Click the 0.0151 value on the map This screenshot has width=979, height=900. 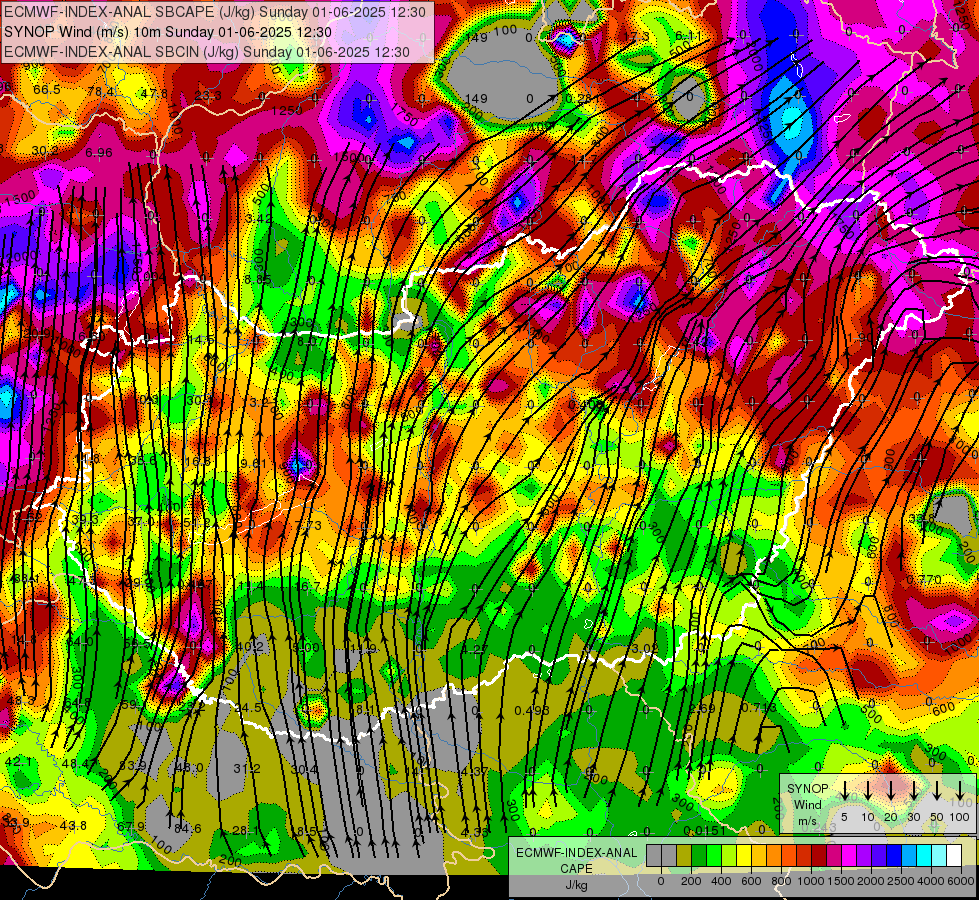click(x=704, y=831)
